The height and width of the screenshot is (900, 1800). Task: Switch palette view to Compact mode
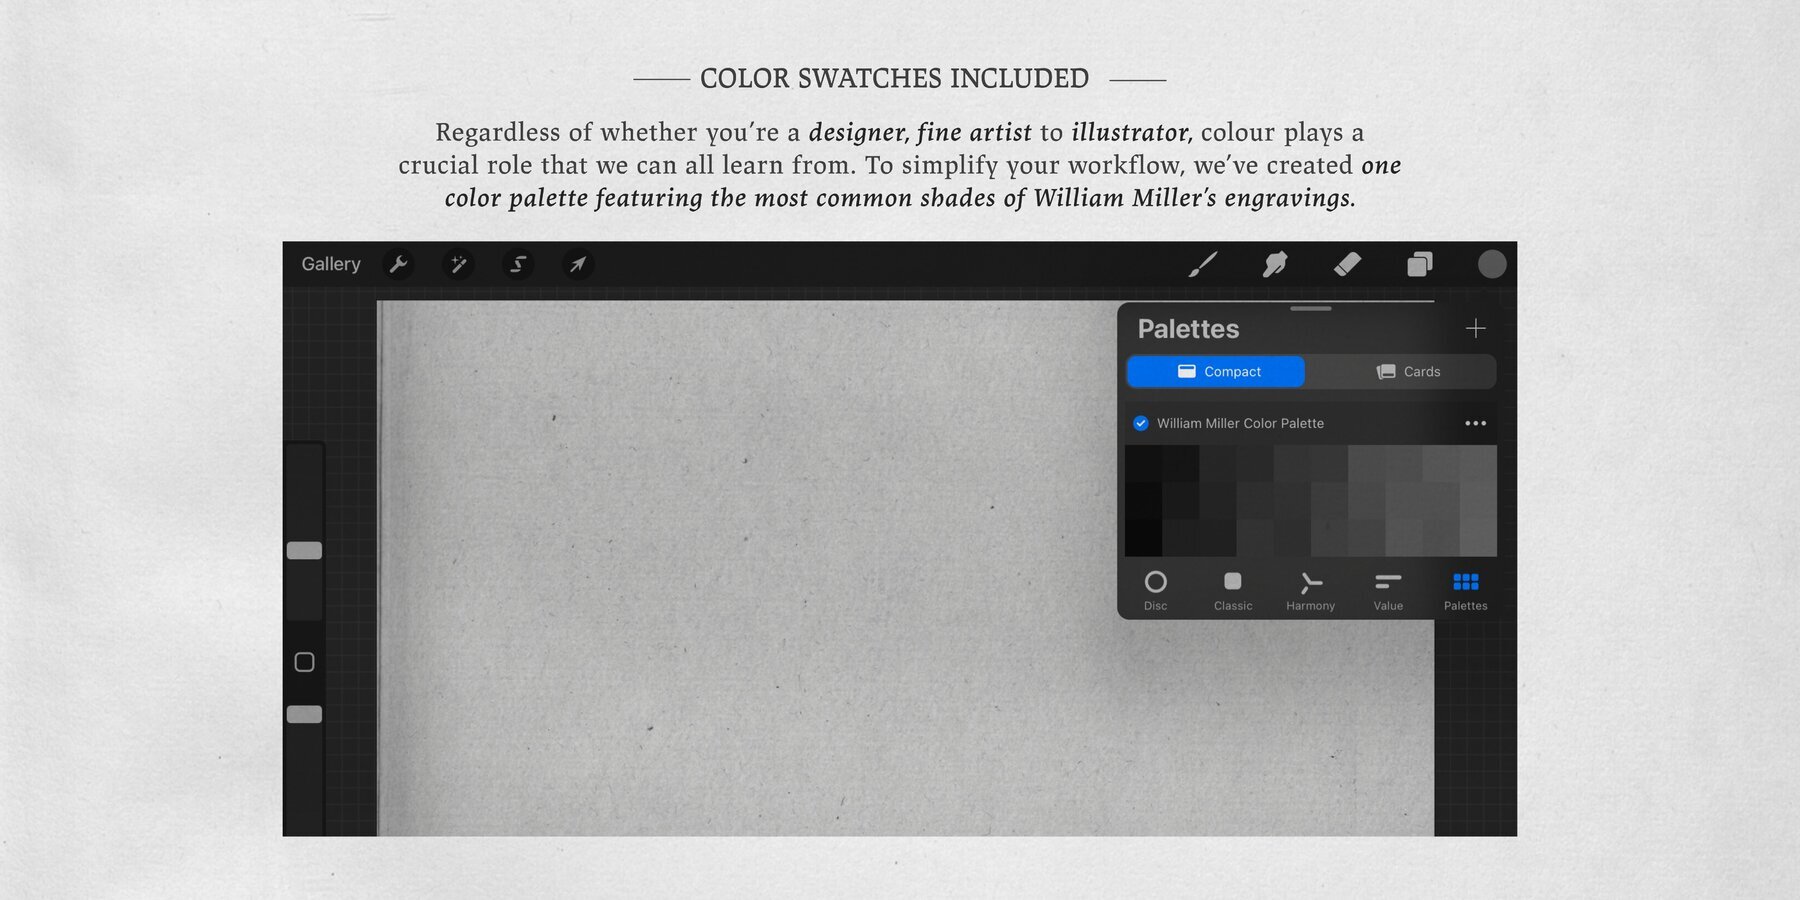[x=1217, y=371]
